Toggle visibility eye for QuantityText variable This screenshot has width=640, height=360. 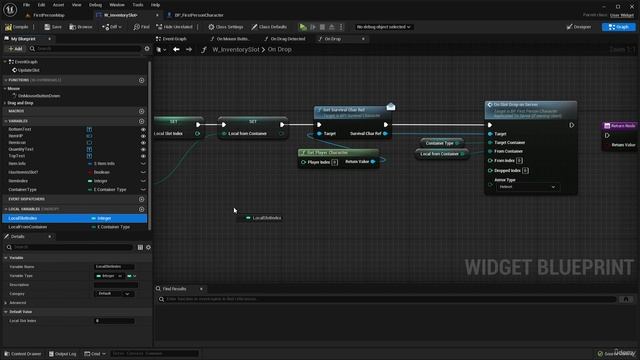(143, 149)
